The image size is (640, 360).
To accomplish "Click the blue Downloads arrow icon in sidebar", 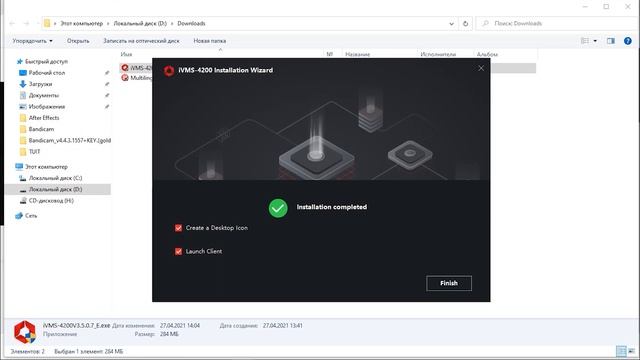I will click(x=23, y=84).
